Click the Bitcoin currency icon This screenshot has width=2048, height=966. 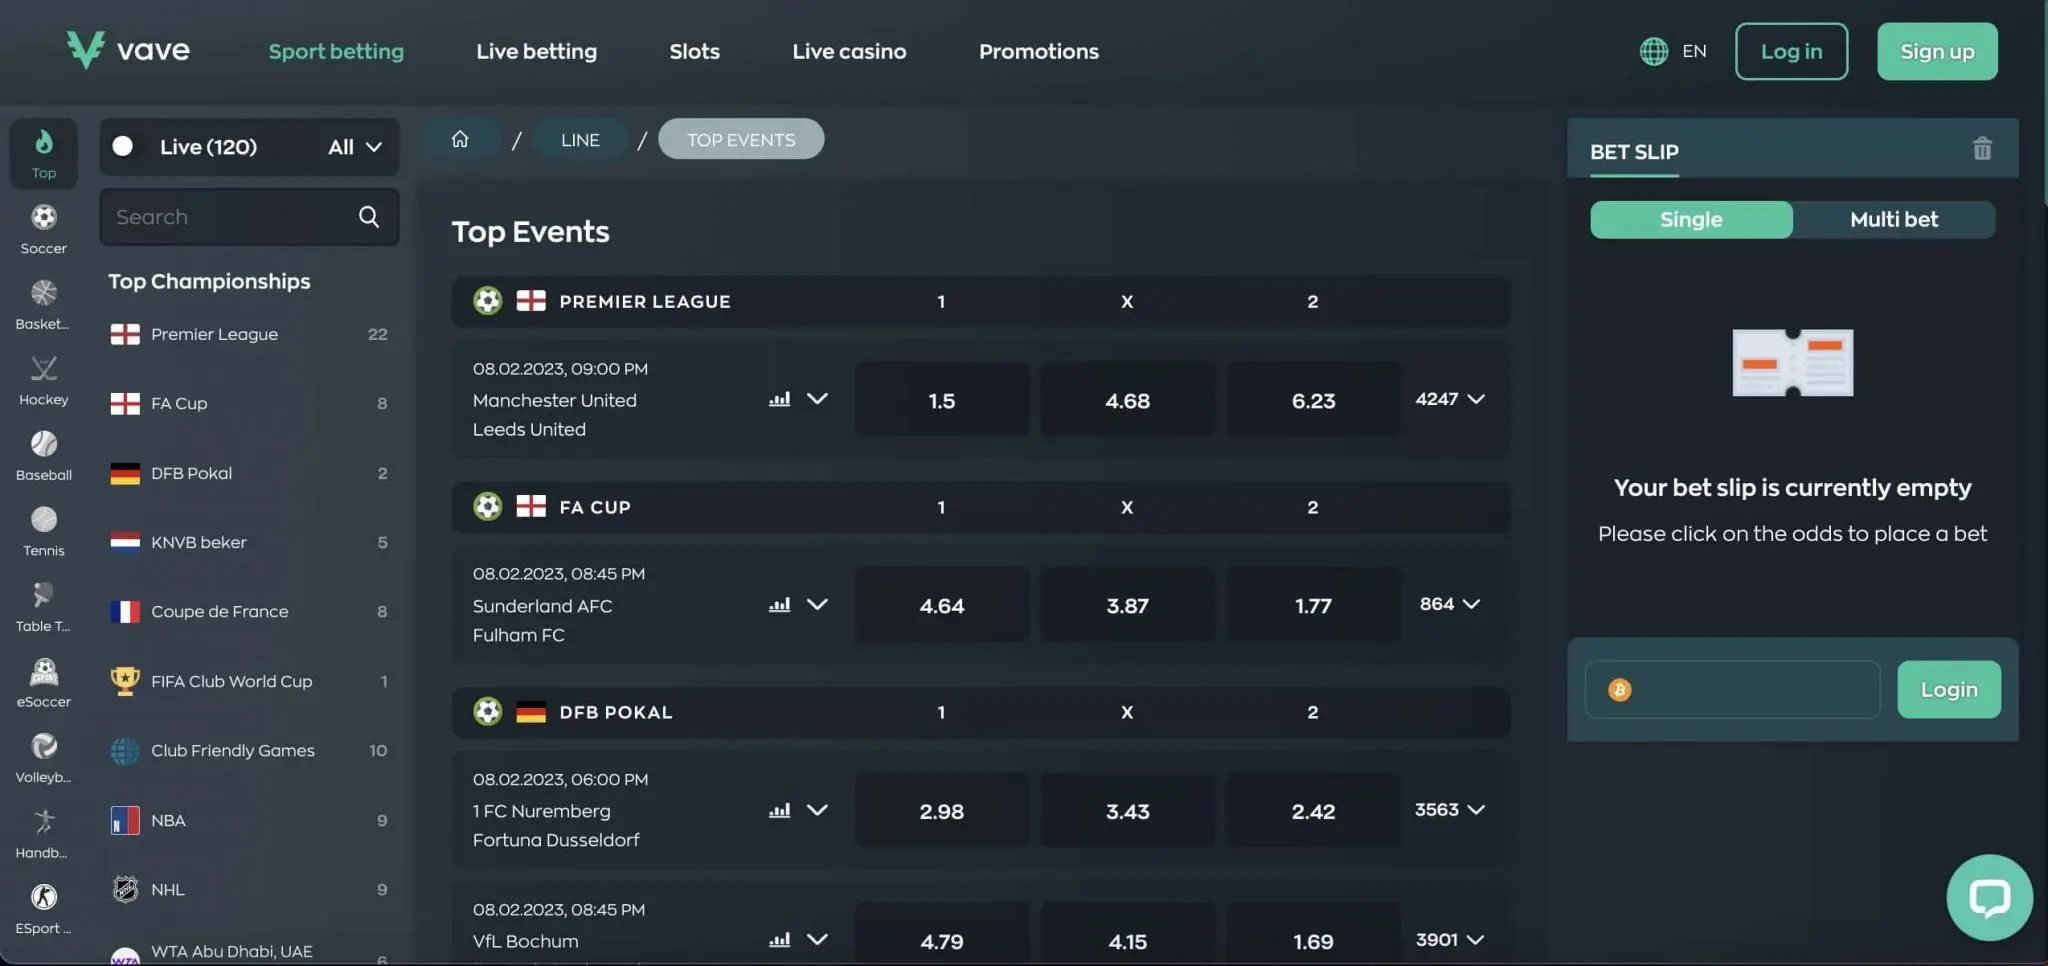point(1620,690)
